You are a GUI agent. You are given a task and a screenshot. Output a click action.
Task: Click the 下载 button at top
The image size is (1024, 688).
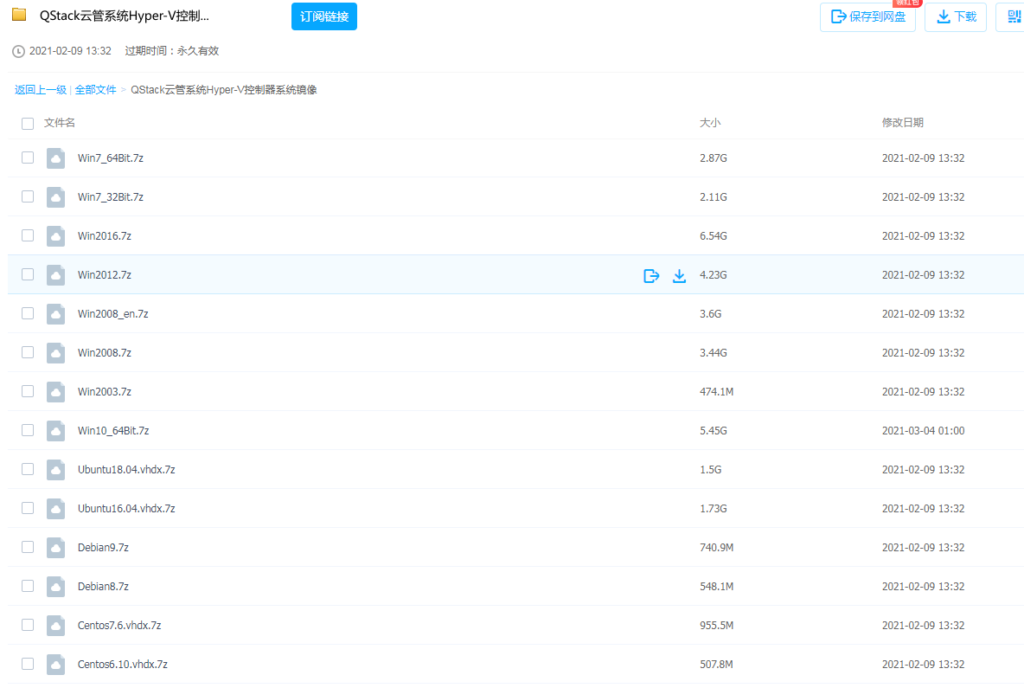coord(955,16)
